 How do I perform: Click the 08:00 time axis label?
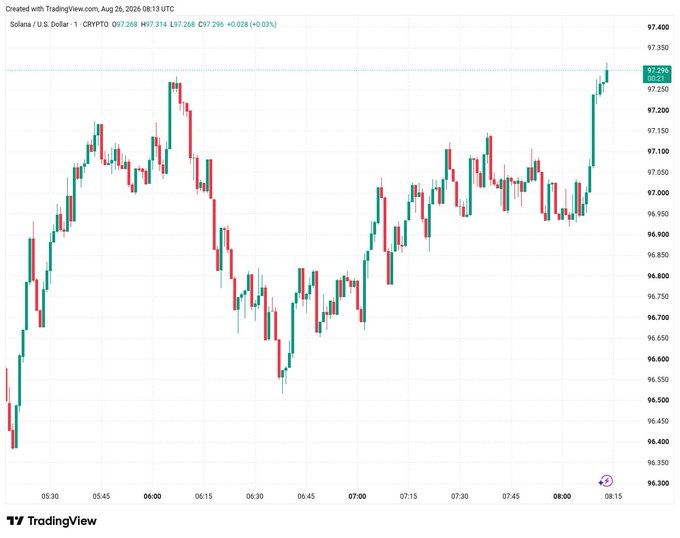562,496
